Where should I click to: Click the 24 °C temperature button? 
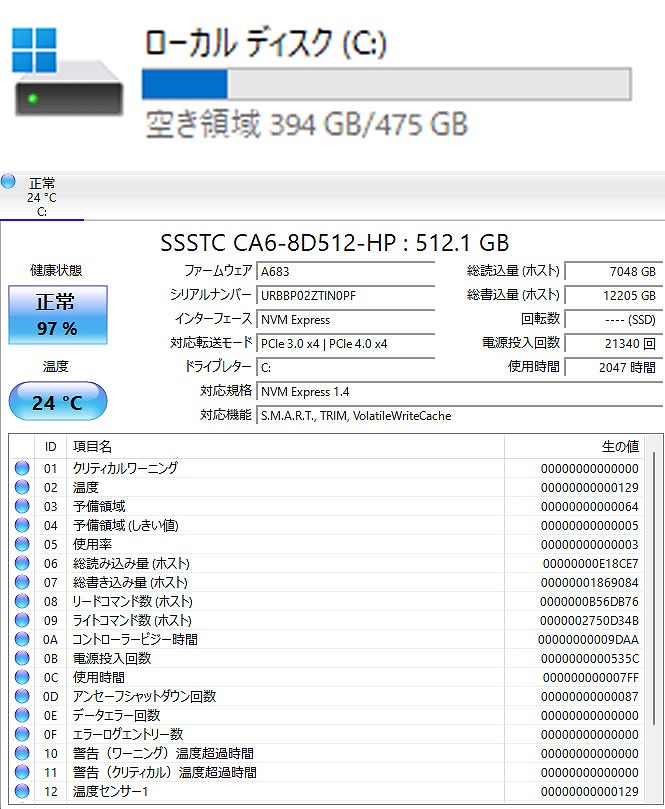coord(57,402)
